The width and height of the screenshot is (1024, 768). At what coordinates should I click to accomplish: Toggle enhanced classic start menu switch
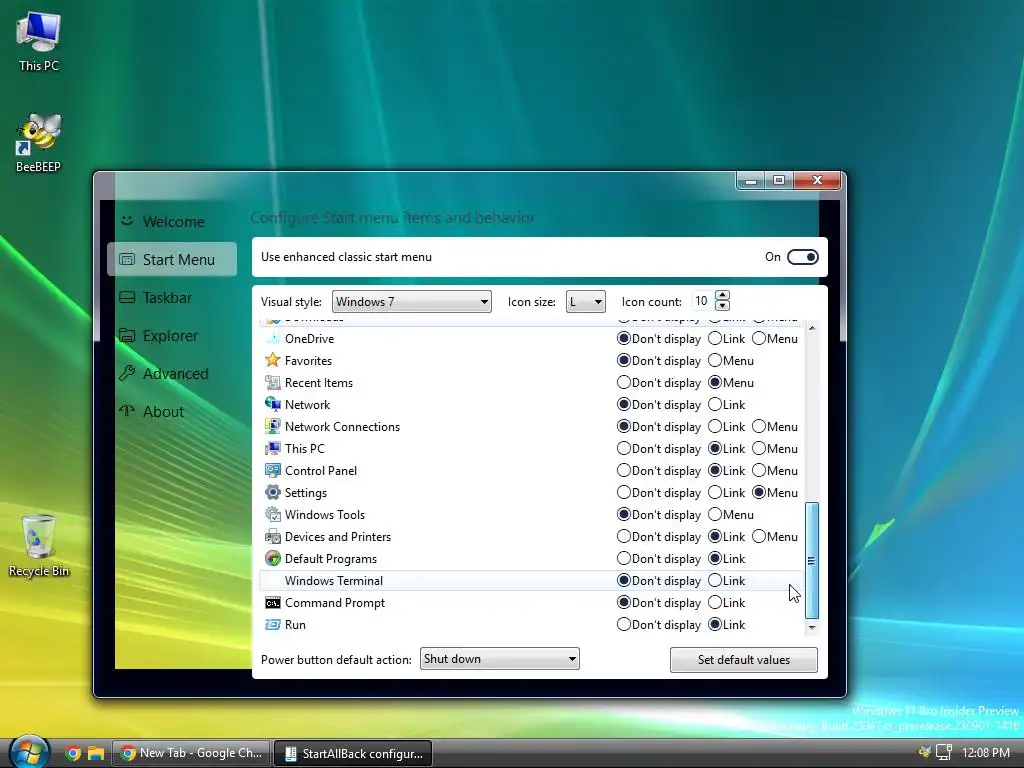point(803,257)
